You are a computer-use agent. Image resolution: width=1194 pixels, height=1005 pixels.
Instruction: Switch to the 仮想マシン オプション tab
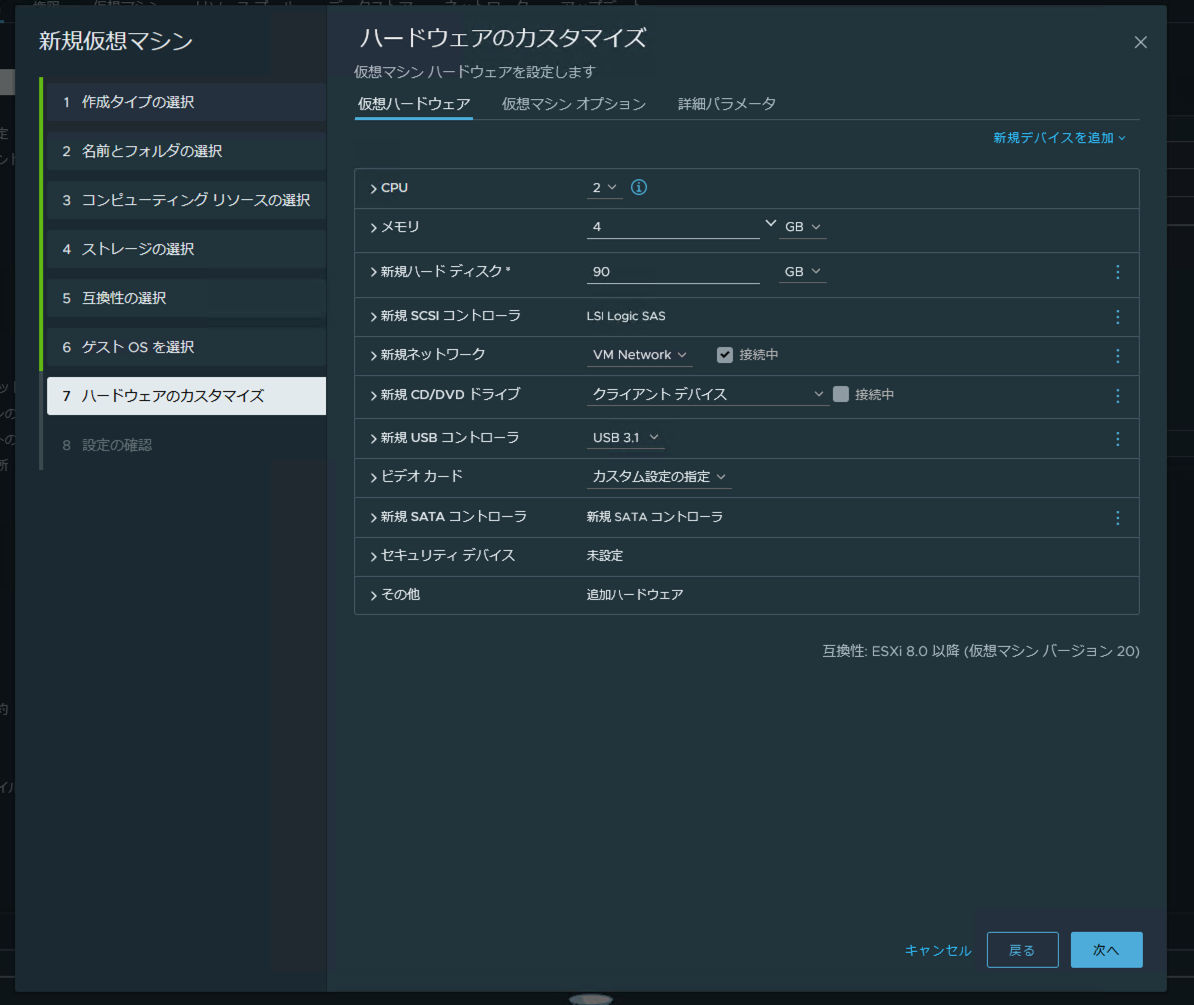tap(574, 103)
